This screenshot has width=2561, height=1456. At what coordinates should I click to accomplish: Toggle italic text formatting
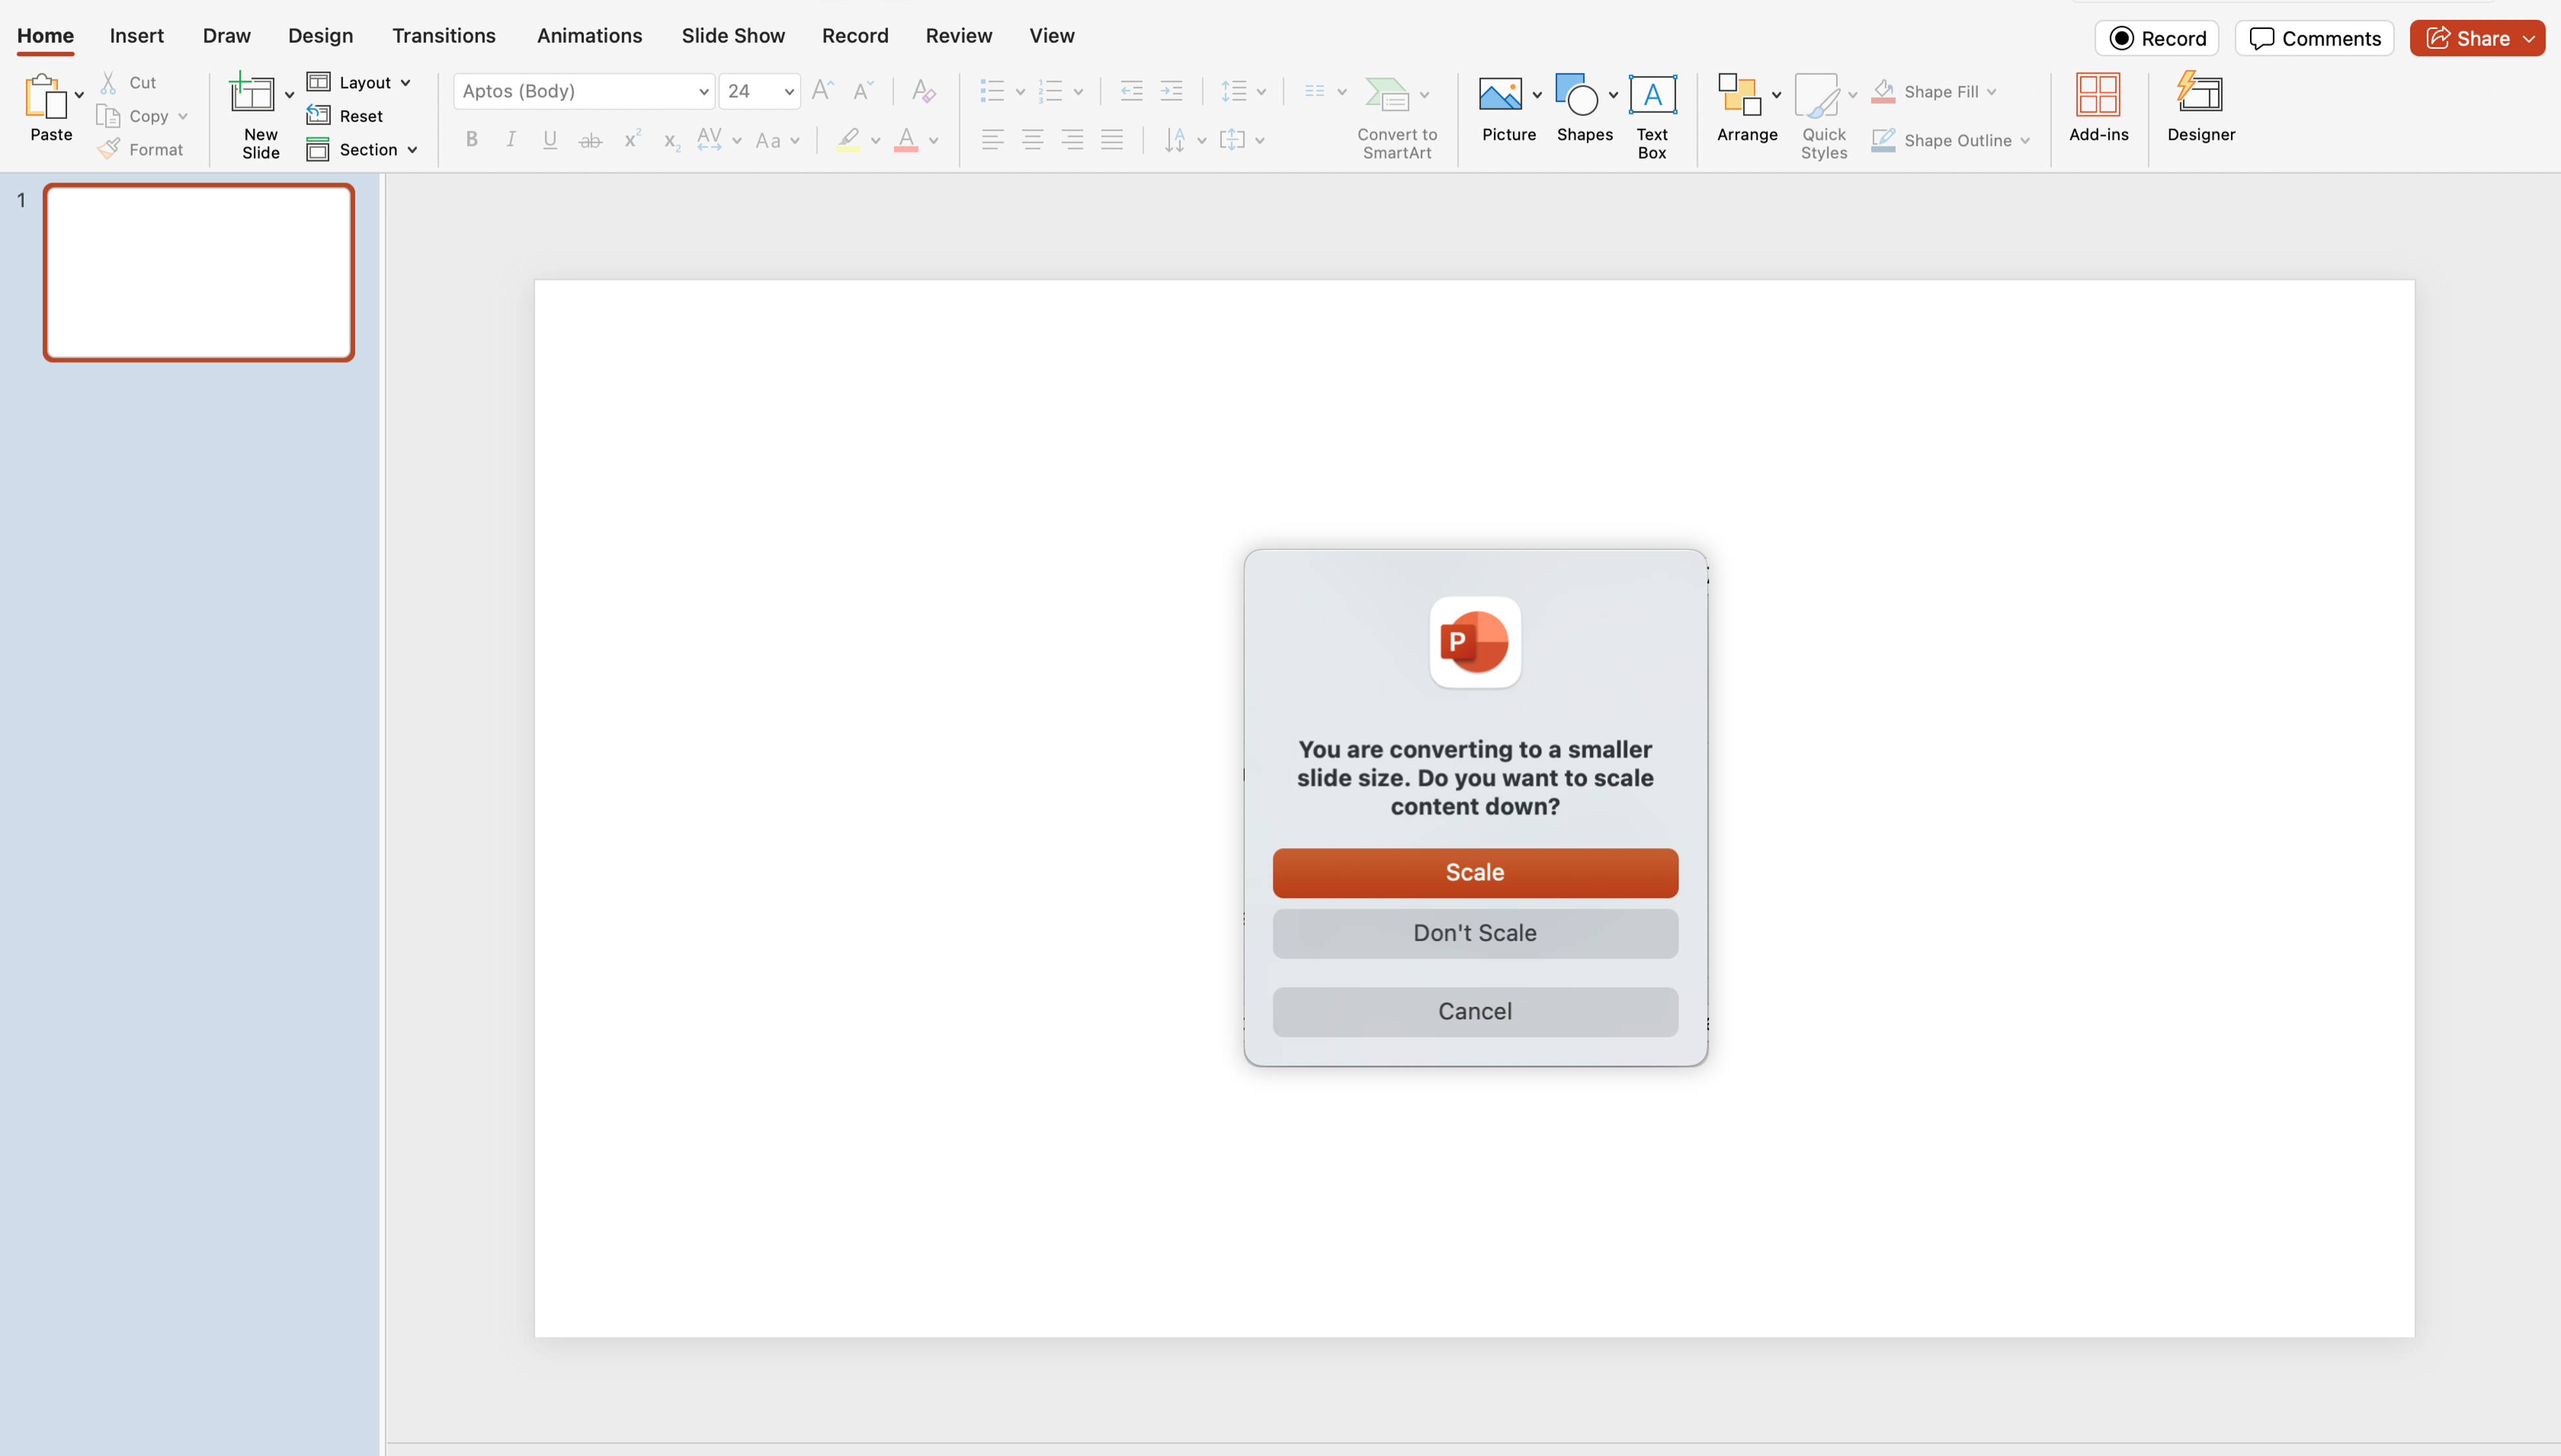click(511, 140)
